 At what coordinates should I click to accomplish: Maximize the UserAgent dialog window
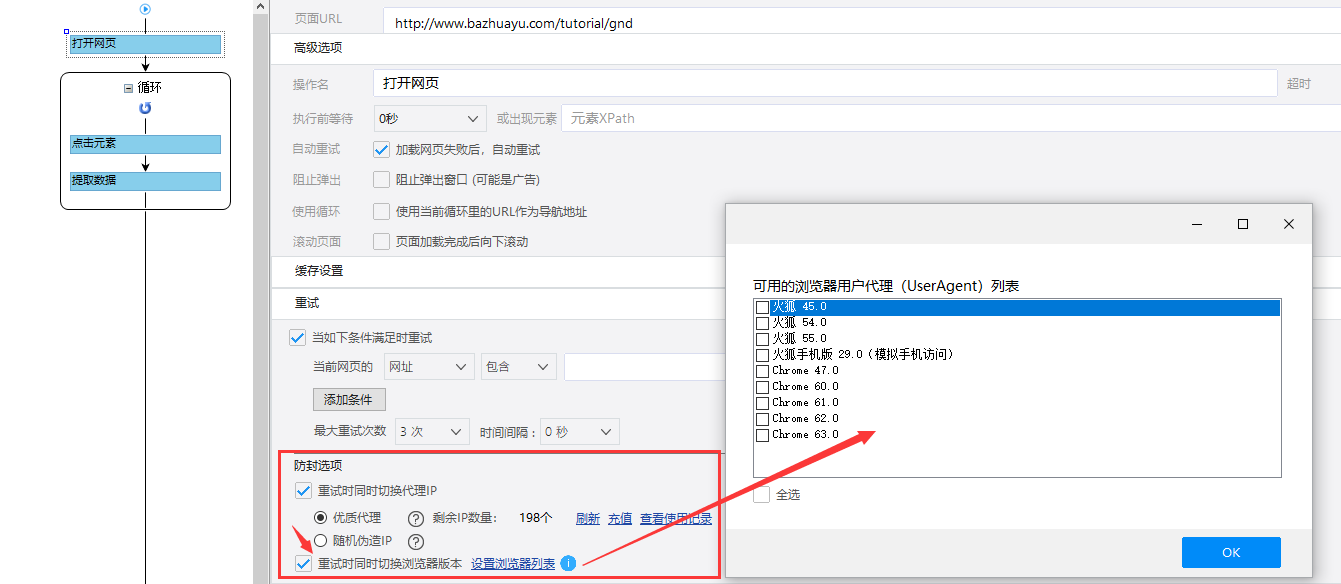[x=1243, y=224]
